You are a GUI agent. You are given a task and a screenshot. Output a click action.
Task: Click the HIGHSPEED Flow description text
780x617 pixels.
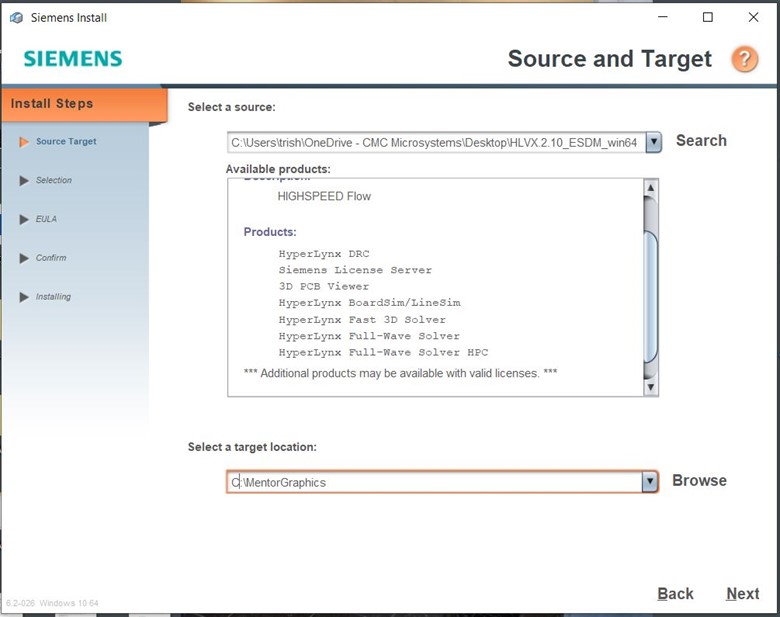coord(324,197)
